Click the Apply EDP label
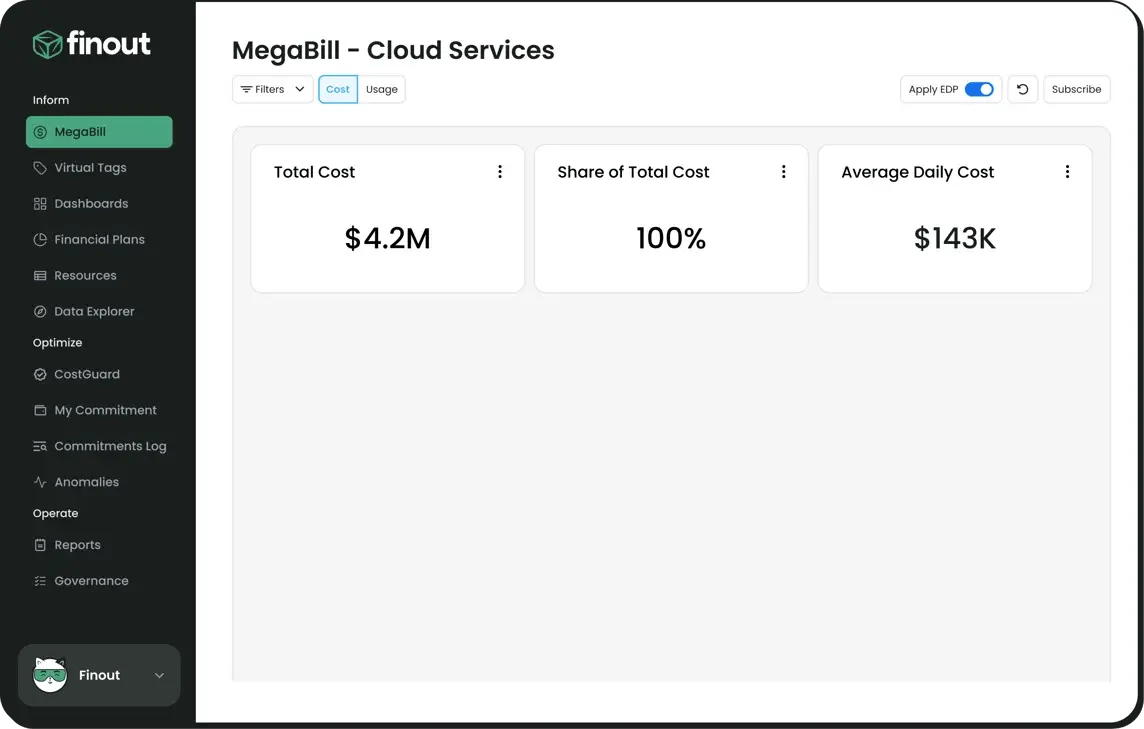The width and height of the screenshot is (1144, 729). [x=933, y=90]
